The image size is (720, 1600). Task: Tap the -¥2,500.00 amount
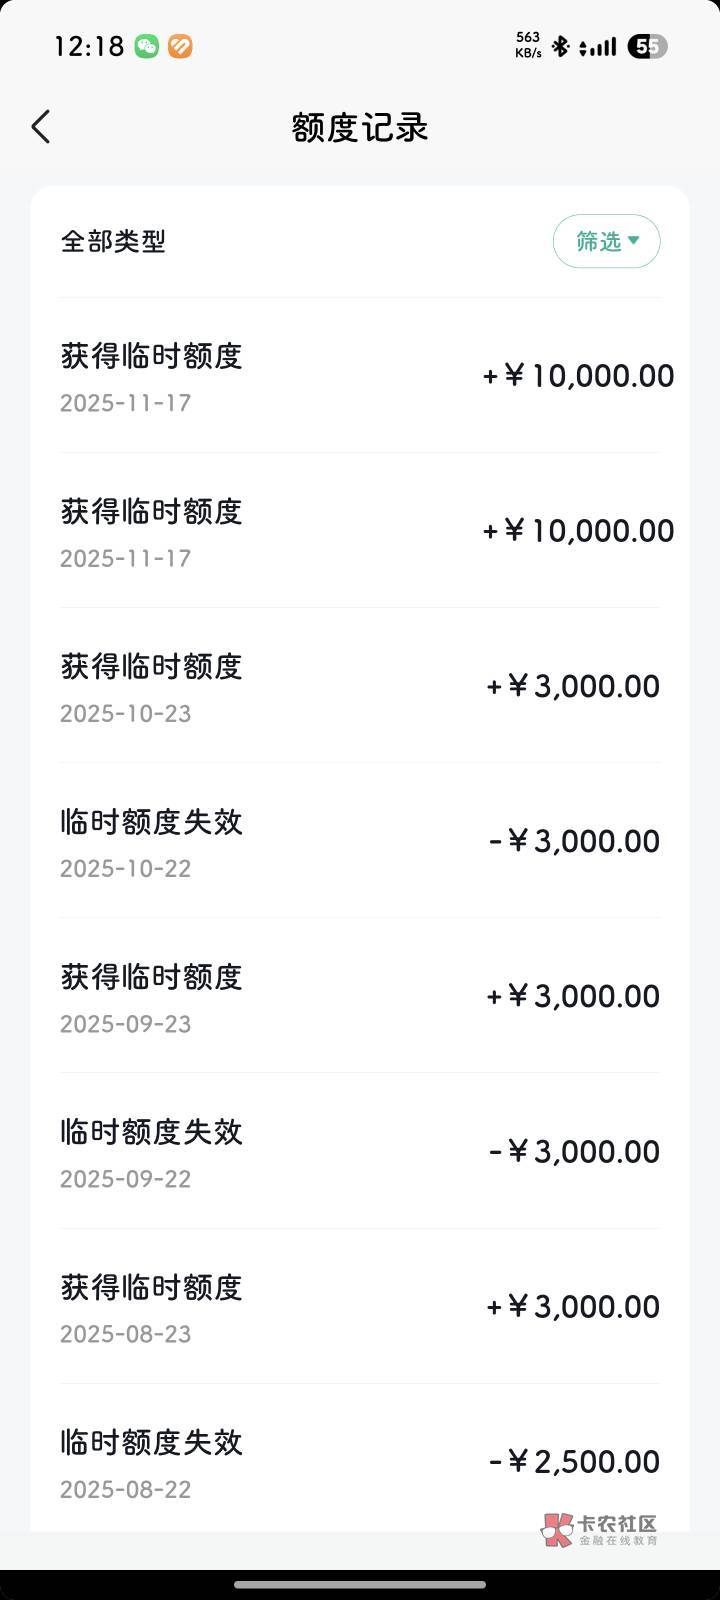tap(574, 1462)
